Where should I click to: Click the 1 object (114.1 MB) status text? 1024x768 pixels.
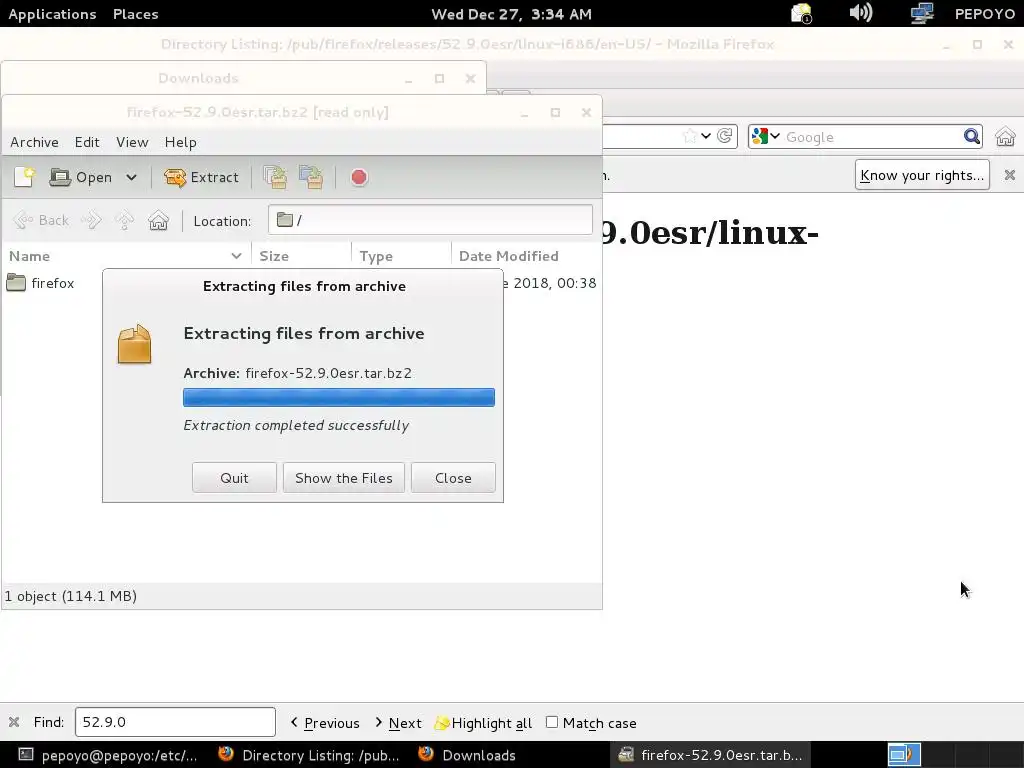(x=71, y=596)
